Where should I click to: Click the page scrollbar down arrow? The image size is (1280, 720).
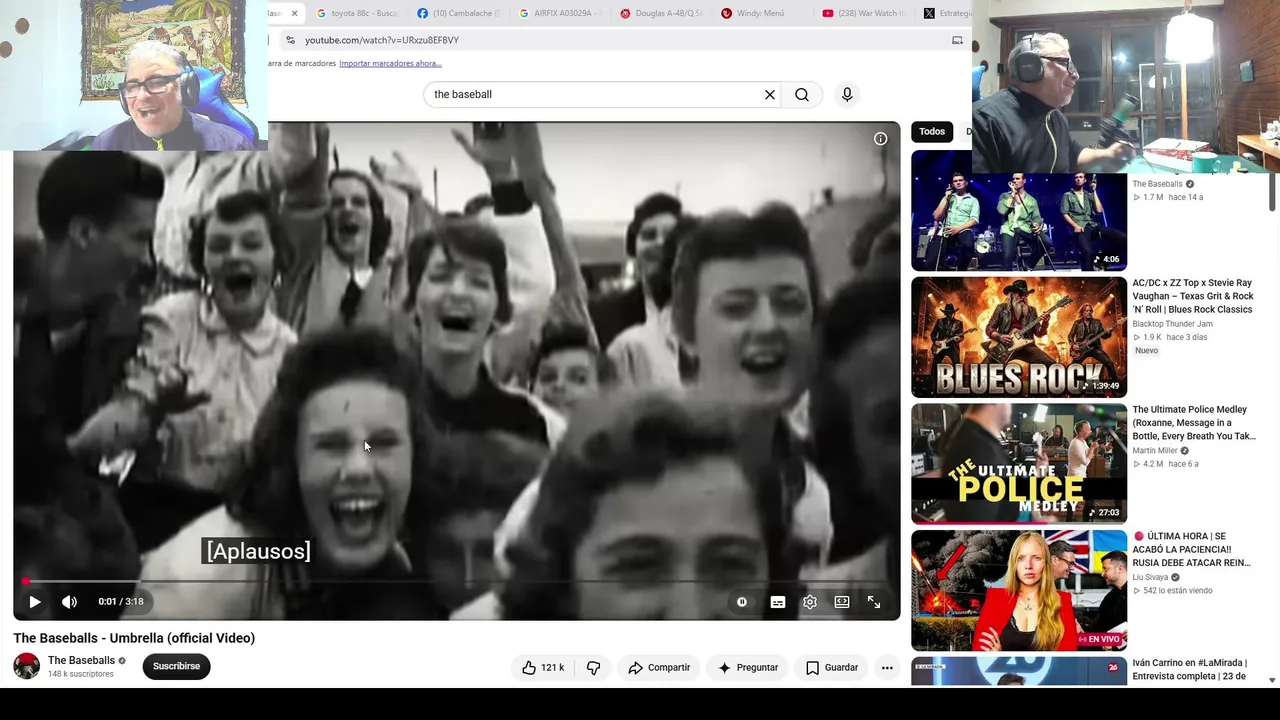[1272, 680]
